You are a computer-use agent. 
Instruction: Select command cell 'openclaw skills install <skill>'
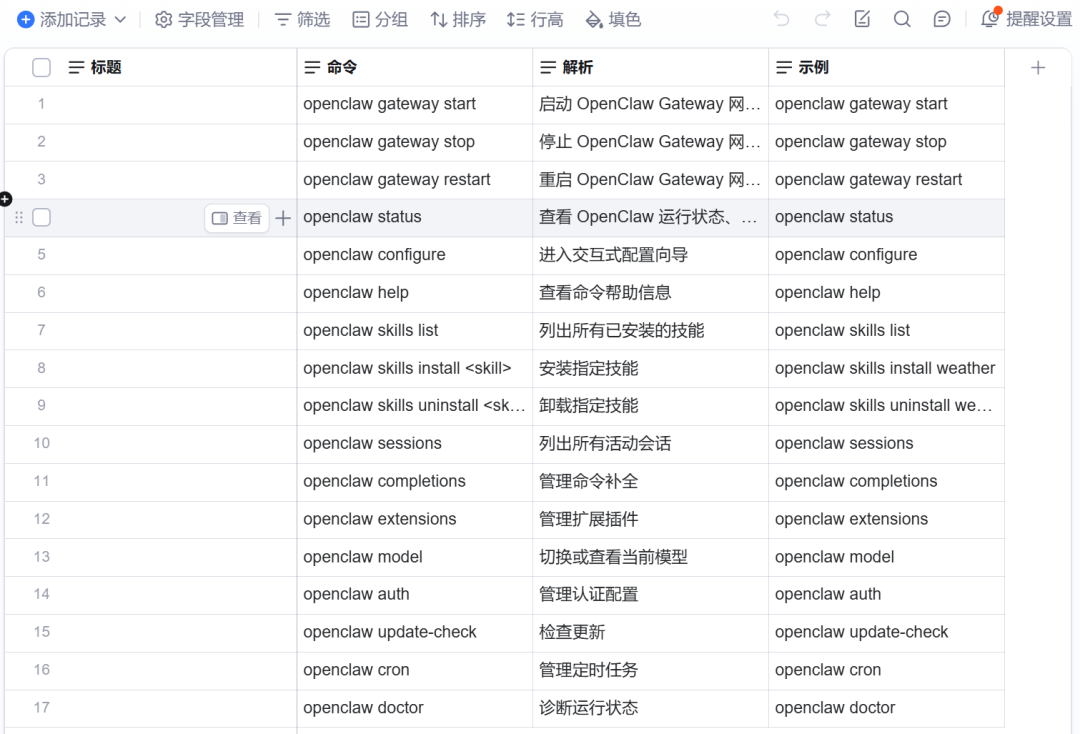tap(415, 369)
